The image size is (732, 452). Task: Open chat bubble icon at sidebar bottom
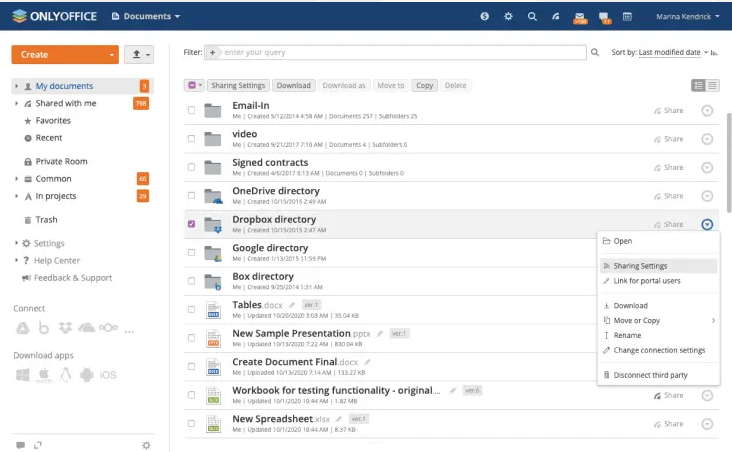(x=21, y=445)
